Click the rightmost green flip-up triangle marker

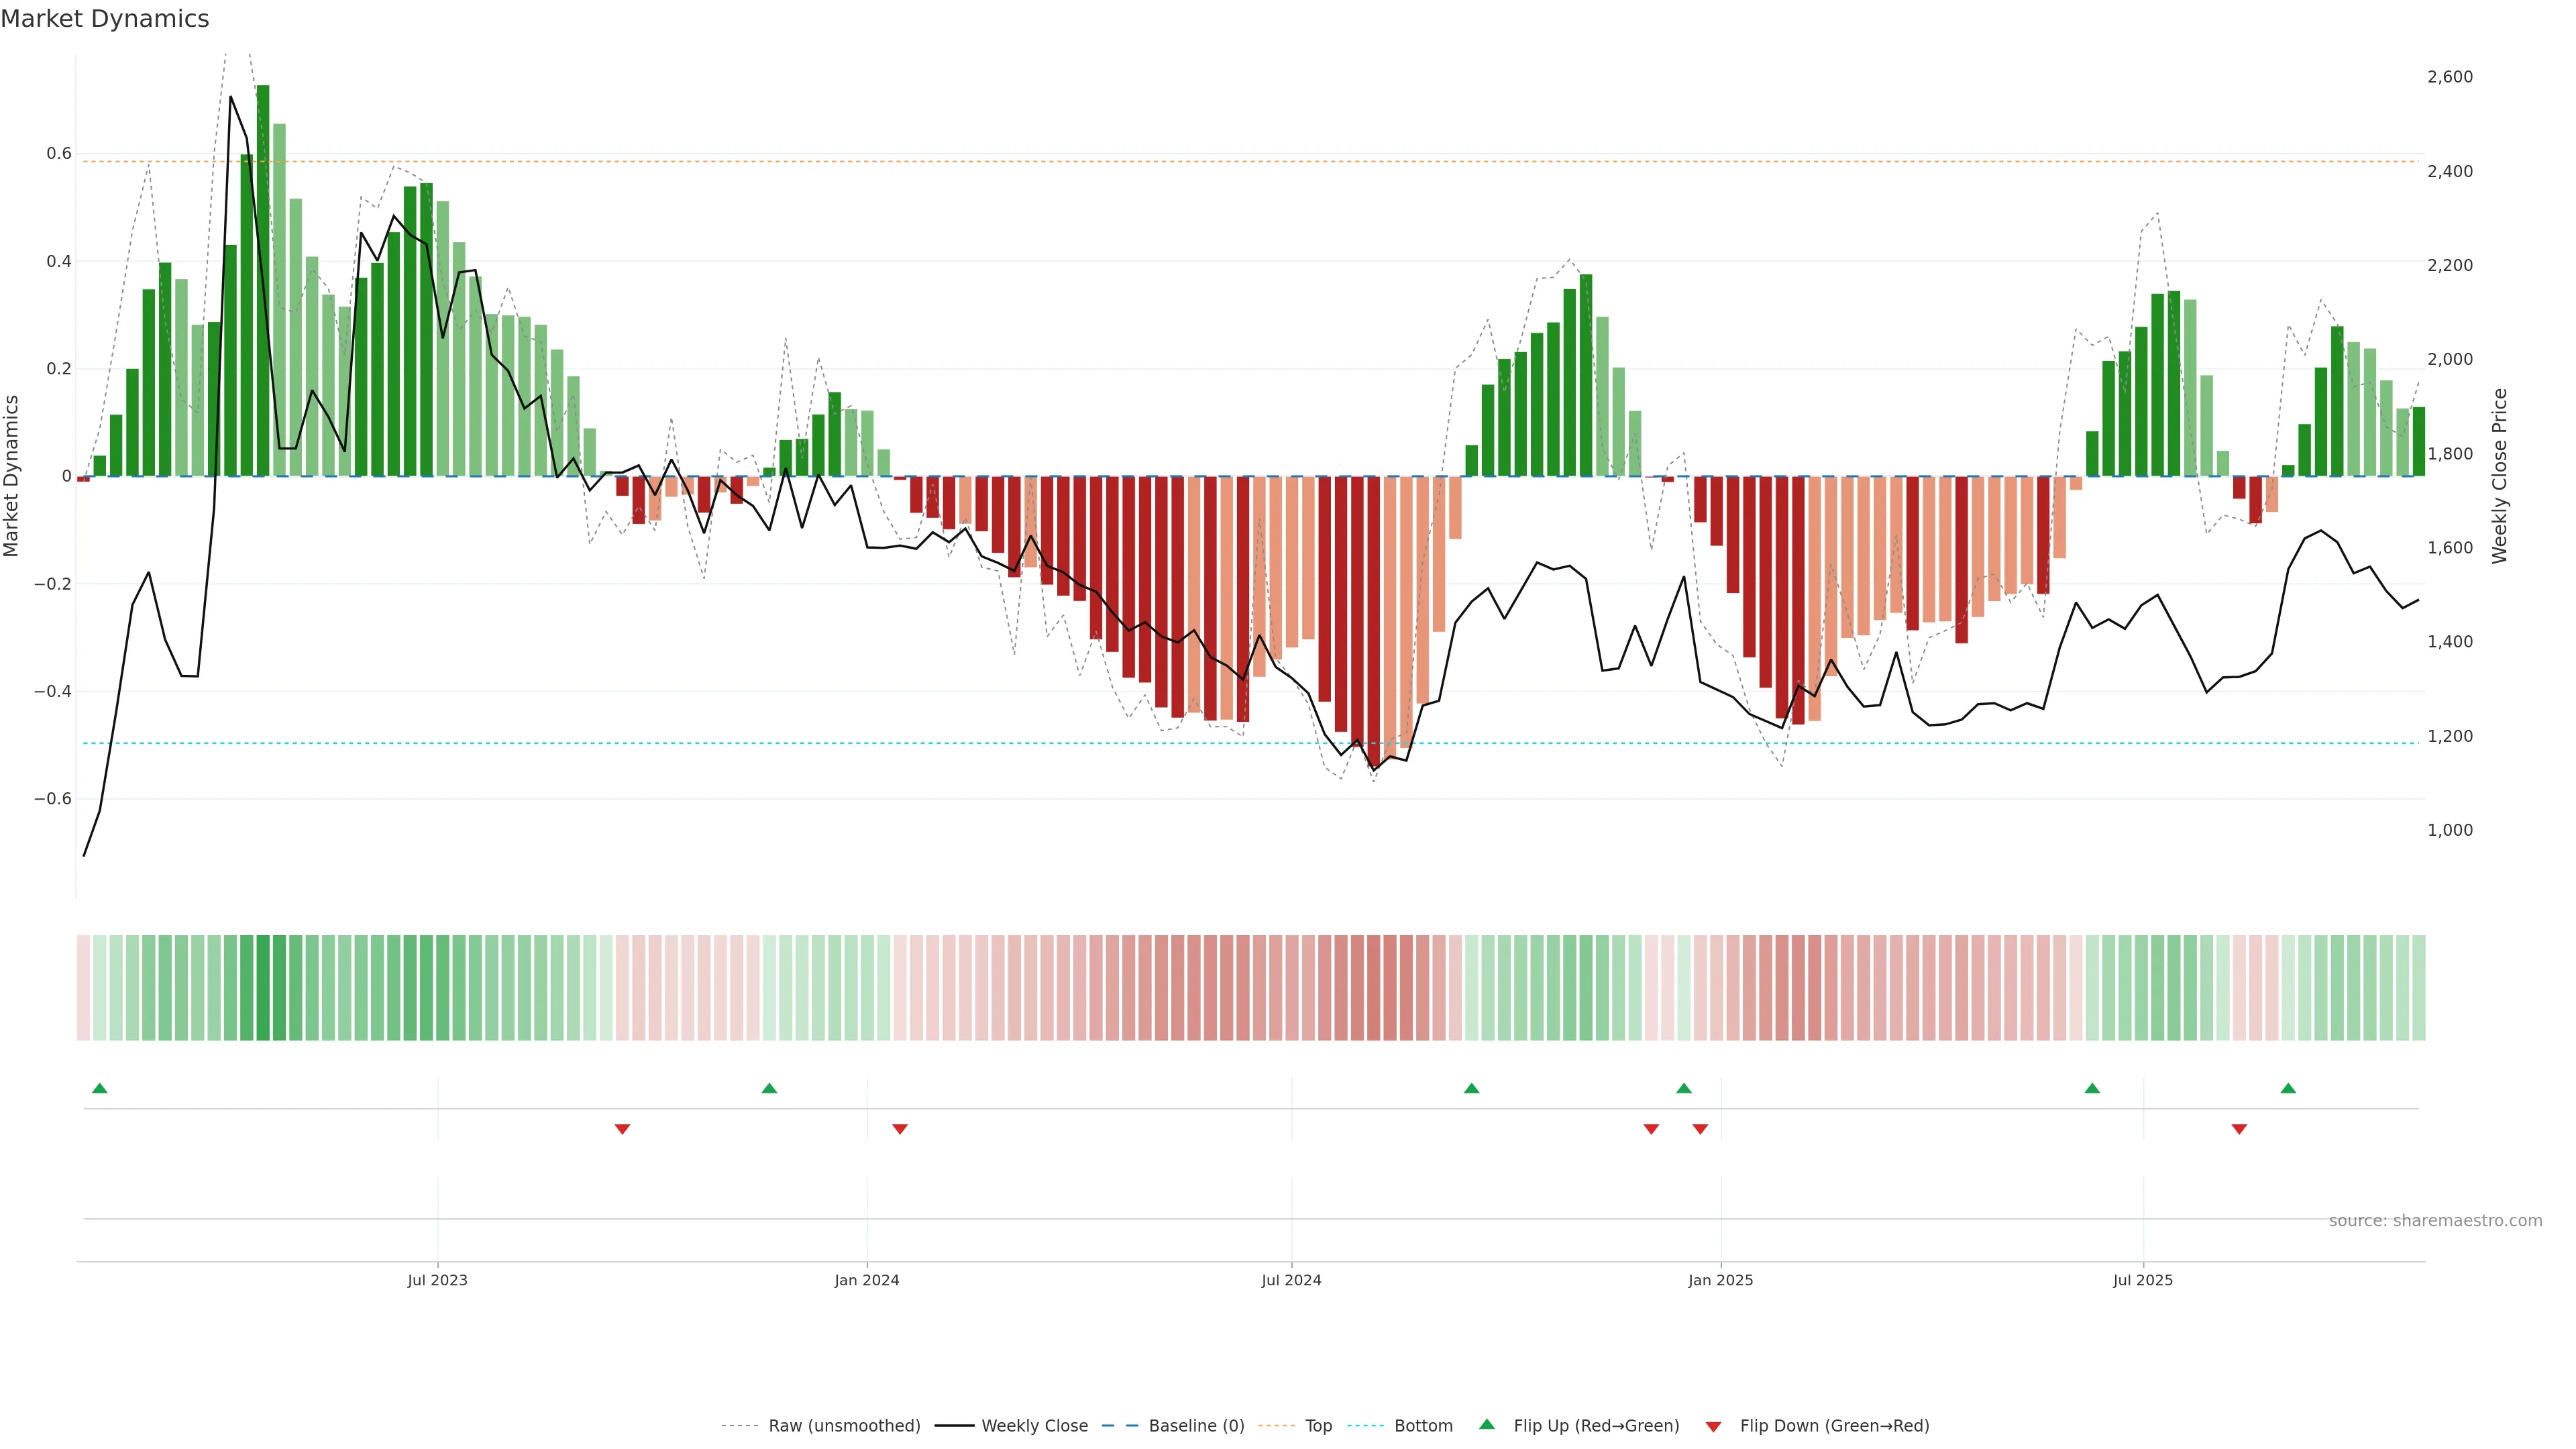[2288, 1088]
